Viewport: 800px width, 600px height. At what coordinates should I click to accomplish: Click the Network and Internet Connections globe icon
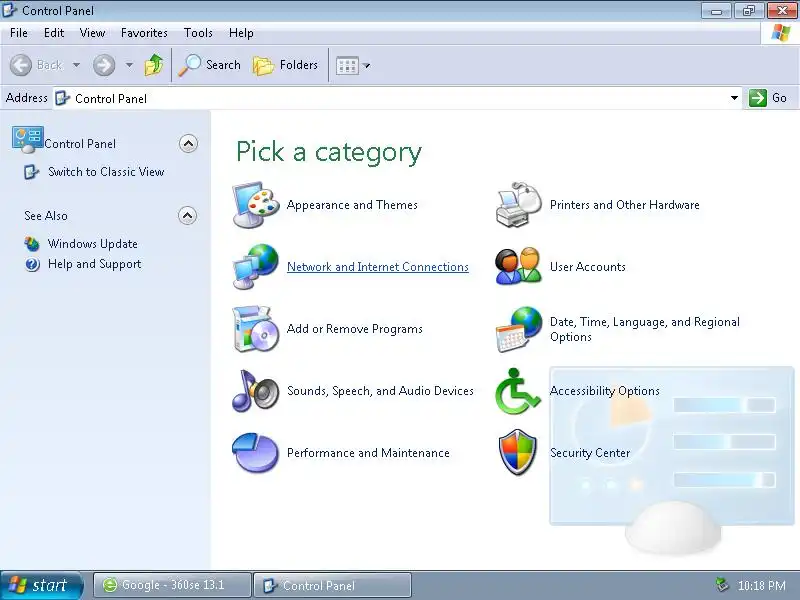(x=256, y=266)
